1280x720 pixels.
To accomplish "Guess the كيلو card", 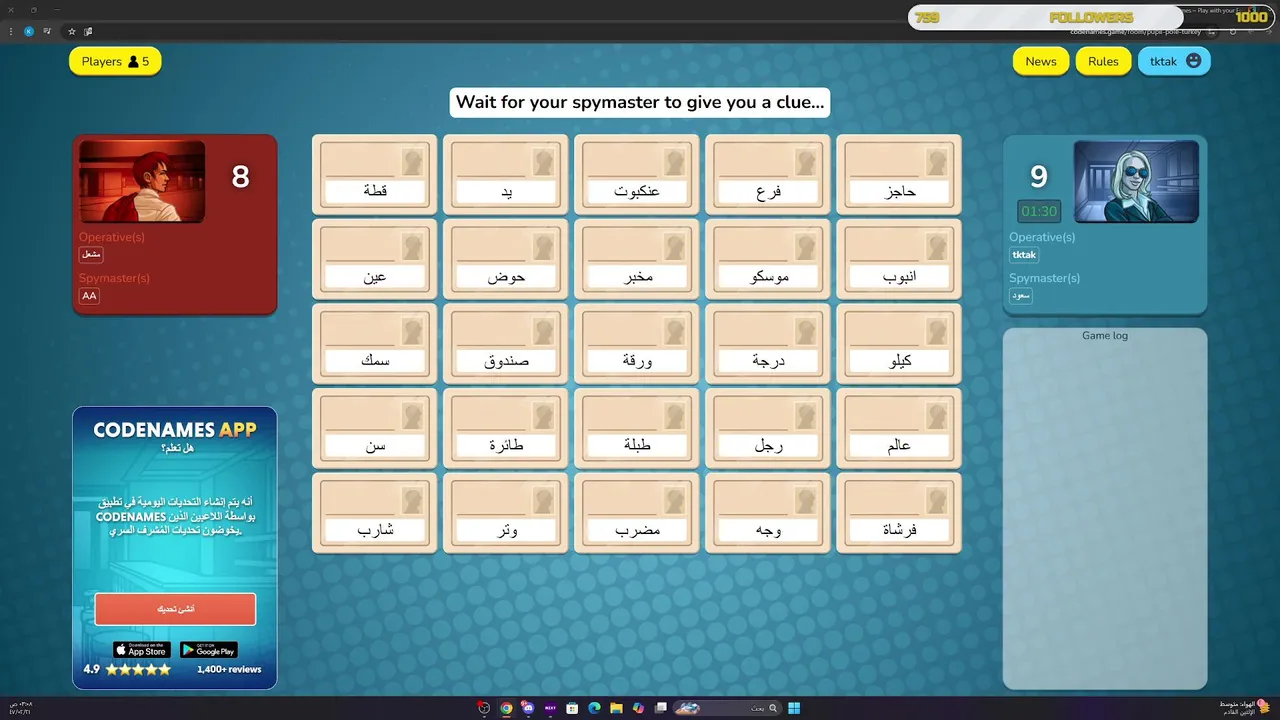I will click(899, 344).
